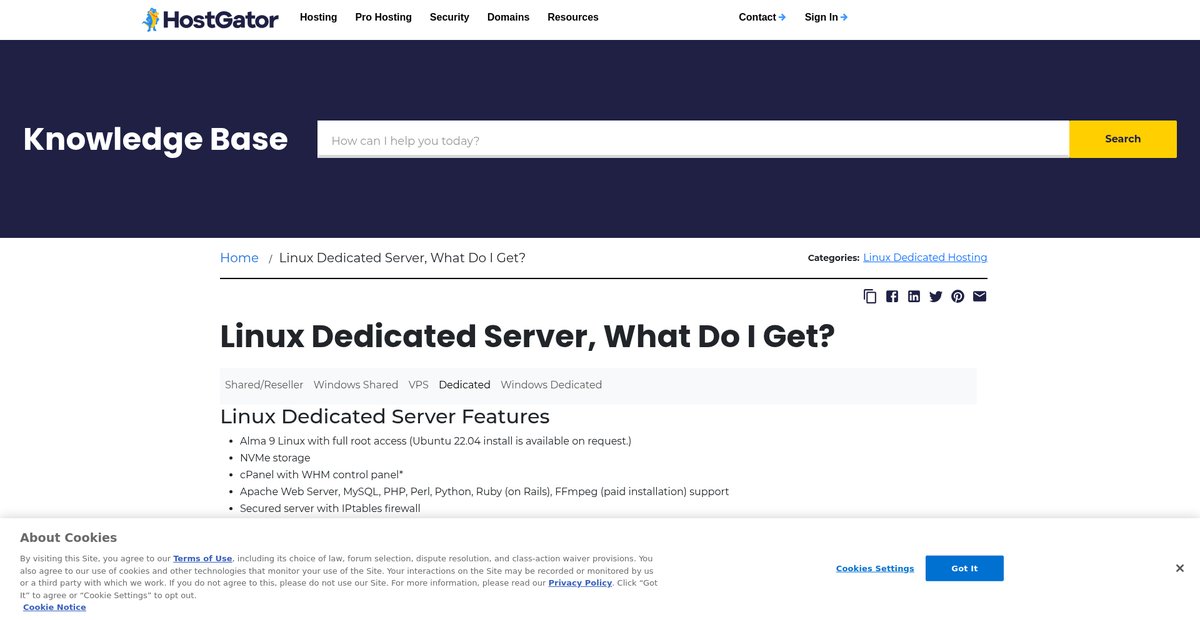The width and height of the screenshot is (1200, 620).
Task: Click the 'Alma 9 Linux with full root access' item
Action: 435,441
